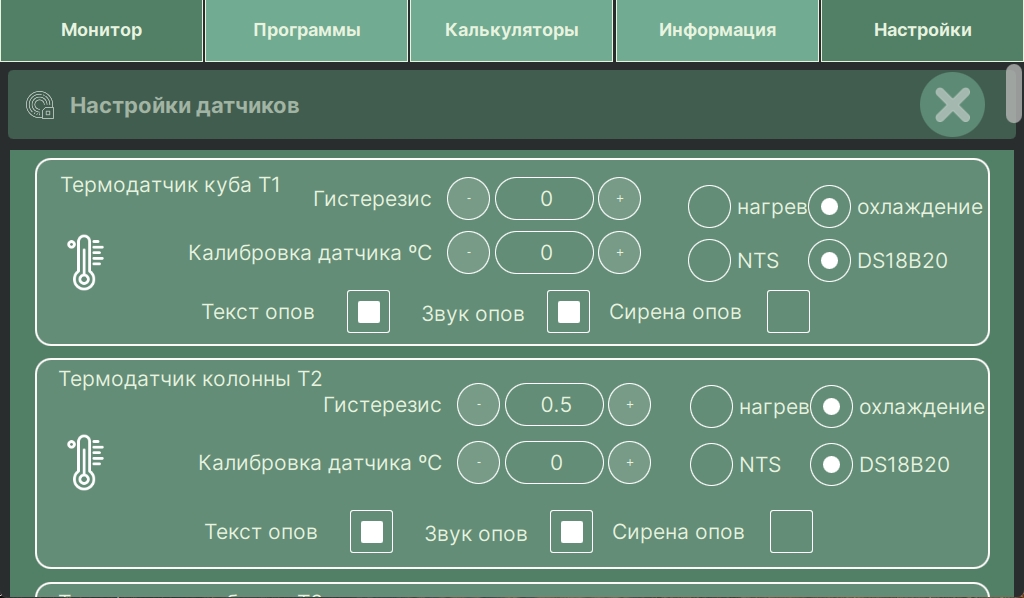Screen dimensions: 1024x598
Task: Click the sensor settings header icon
Action: tap(40, 105)
